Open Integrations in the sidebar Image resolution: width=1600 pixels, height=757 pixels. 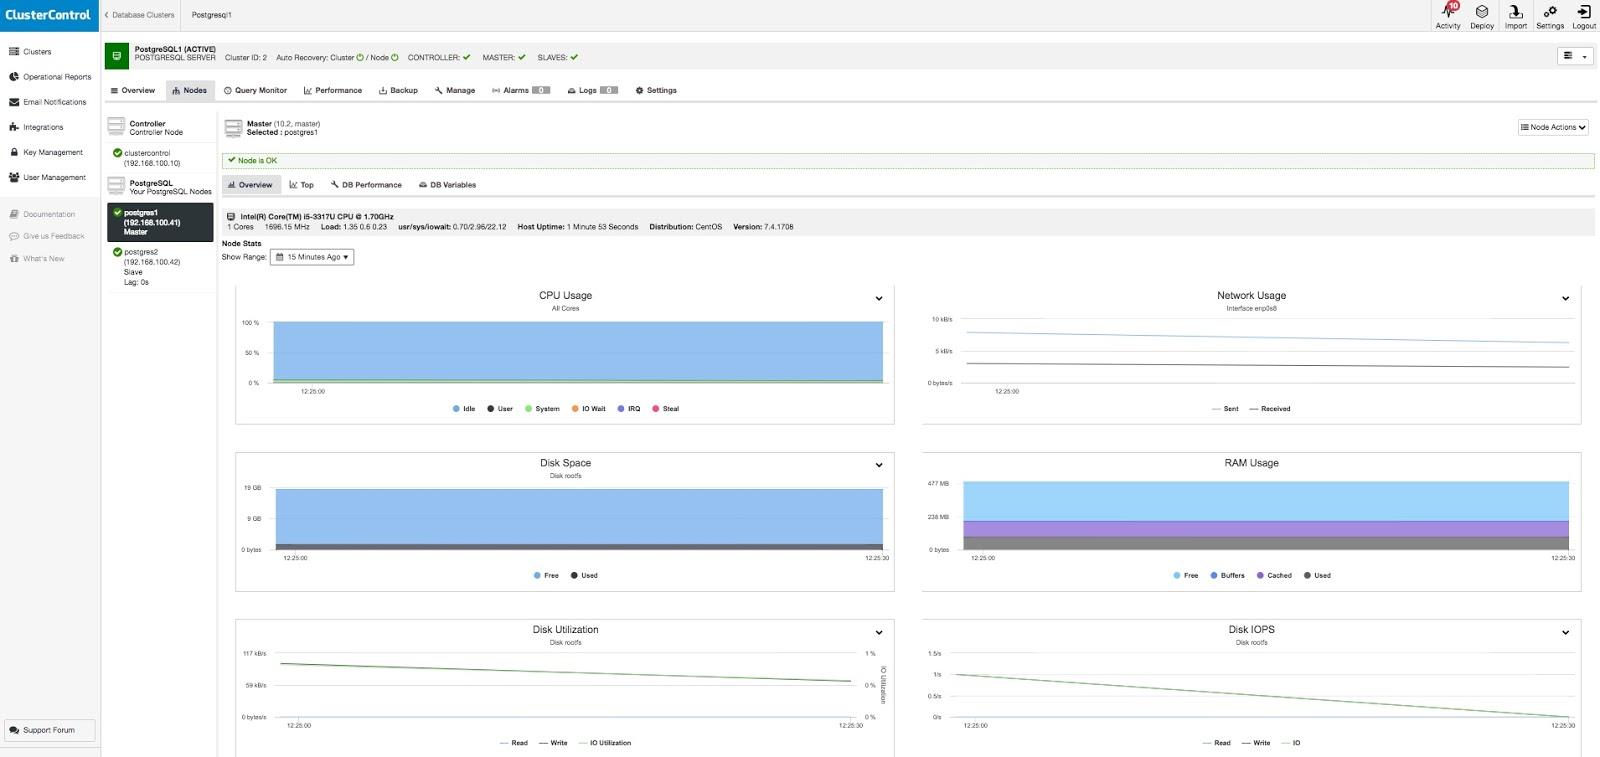[36, 127]
